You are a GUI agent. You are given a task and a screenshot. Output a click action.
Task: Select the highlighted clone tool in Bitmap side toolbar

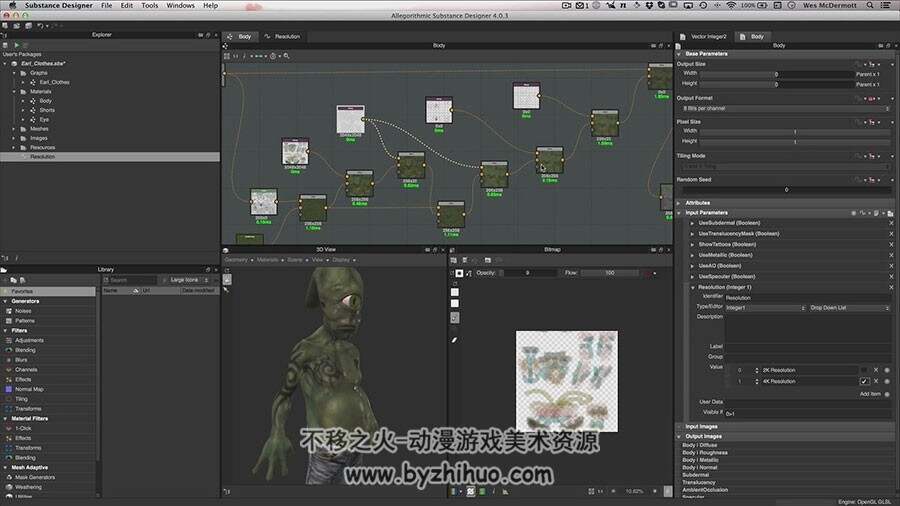pos(455,317)
